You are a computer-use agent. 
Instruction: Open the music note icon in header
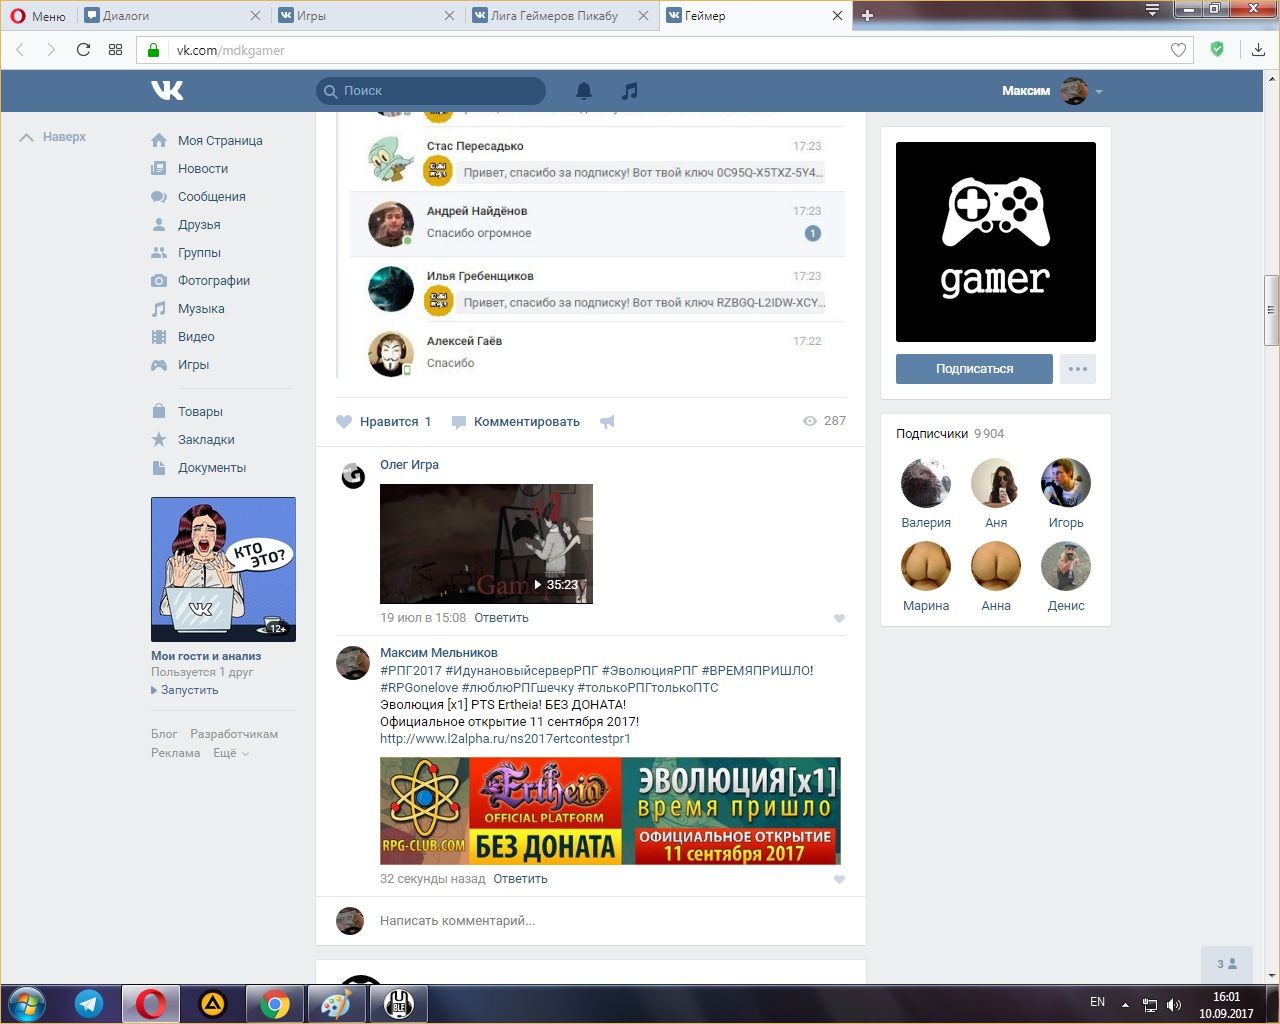click(x=629, y=91)
